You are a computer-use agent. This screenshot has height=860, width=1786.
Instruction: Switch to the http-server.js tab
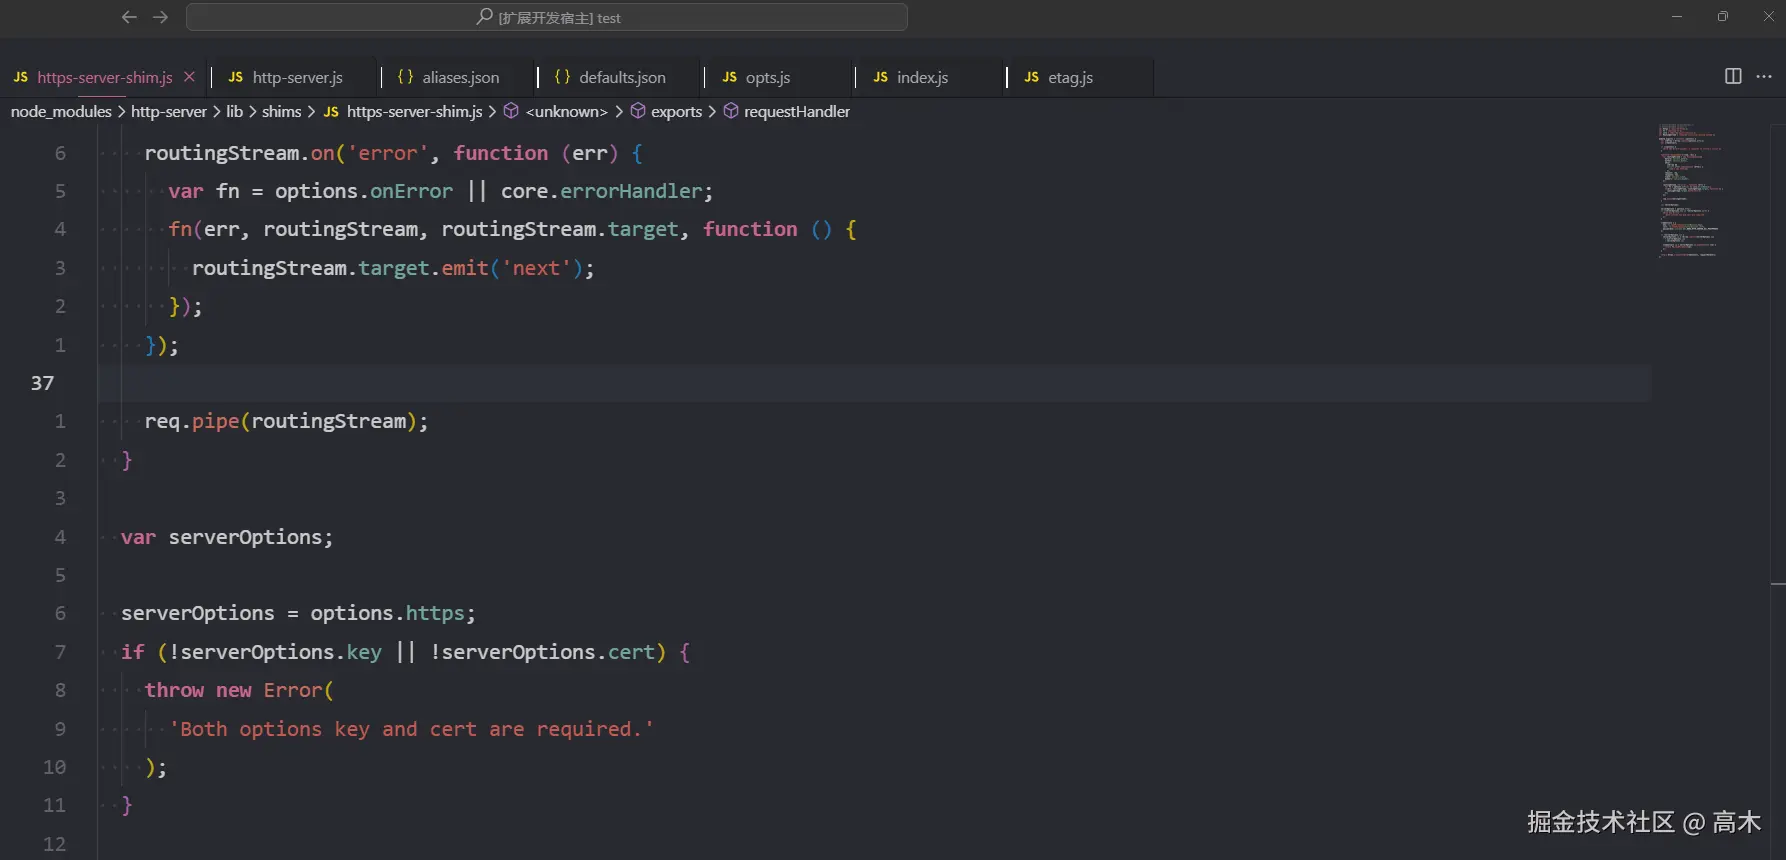click(x=297, y=77)
